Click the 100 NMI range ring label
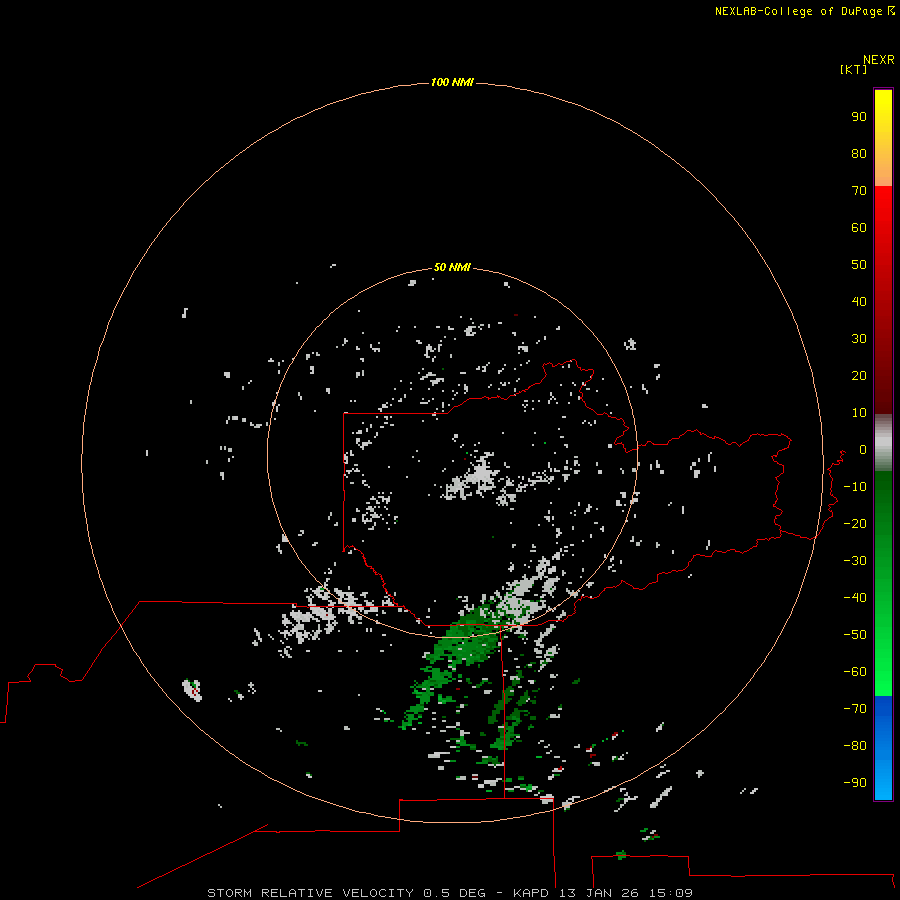 [452, 82]
